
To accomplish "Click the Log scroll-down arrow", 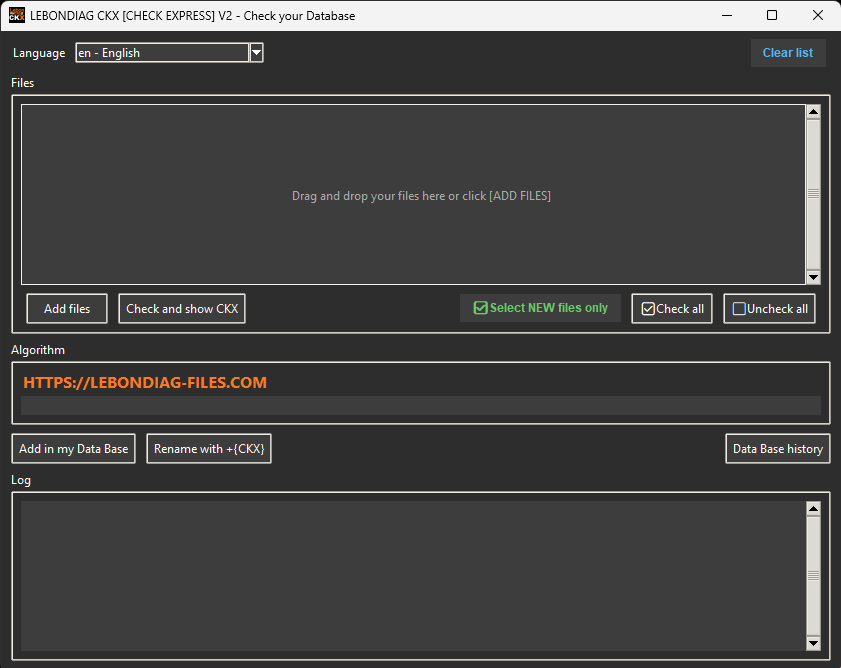I will point(813,643).
